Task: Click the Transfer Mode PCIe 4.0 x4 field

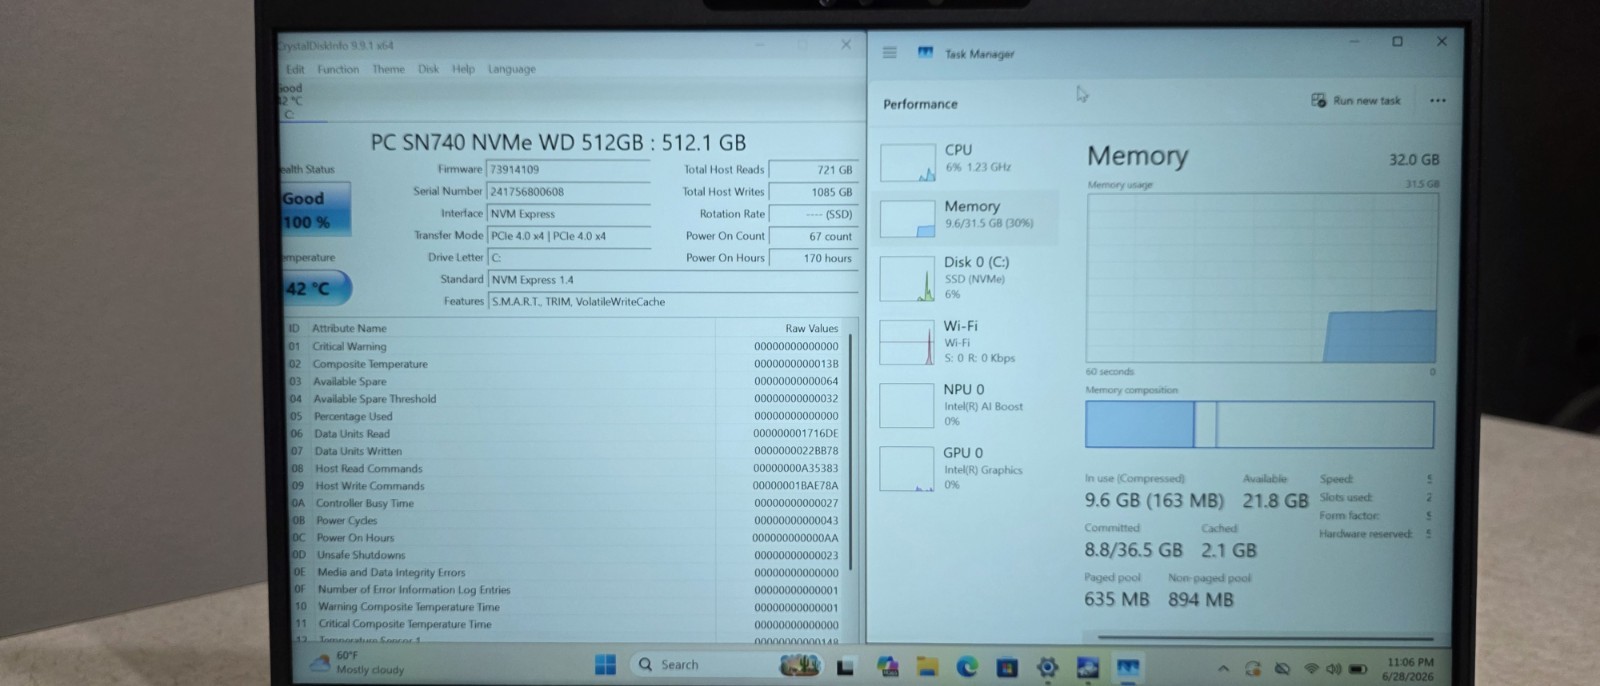Action: coord(568,236)
